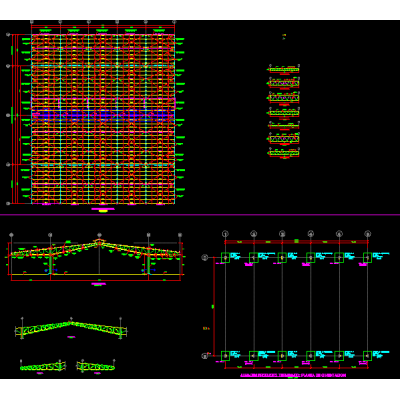Viewport: 400px width, 400px height.
Task: Select the bottom-right green footing square in the foundation plan
Action: pos(367,356)
